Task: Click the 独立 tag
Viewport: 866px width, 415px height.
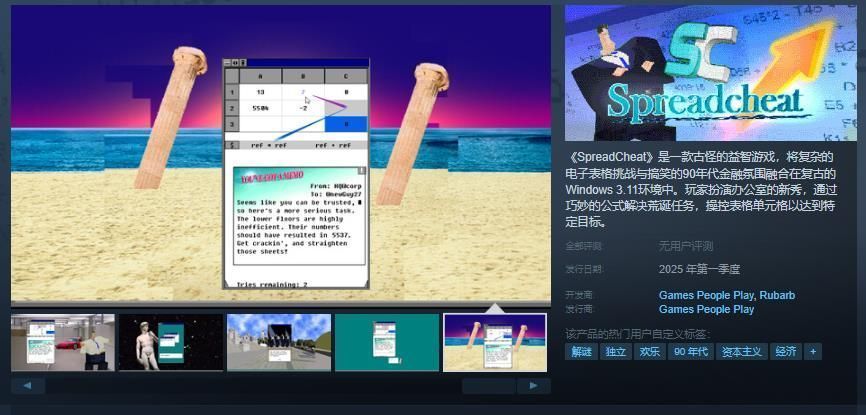Action: [616, 351]
